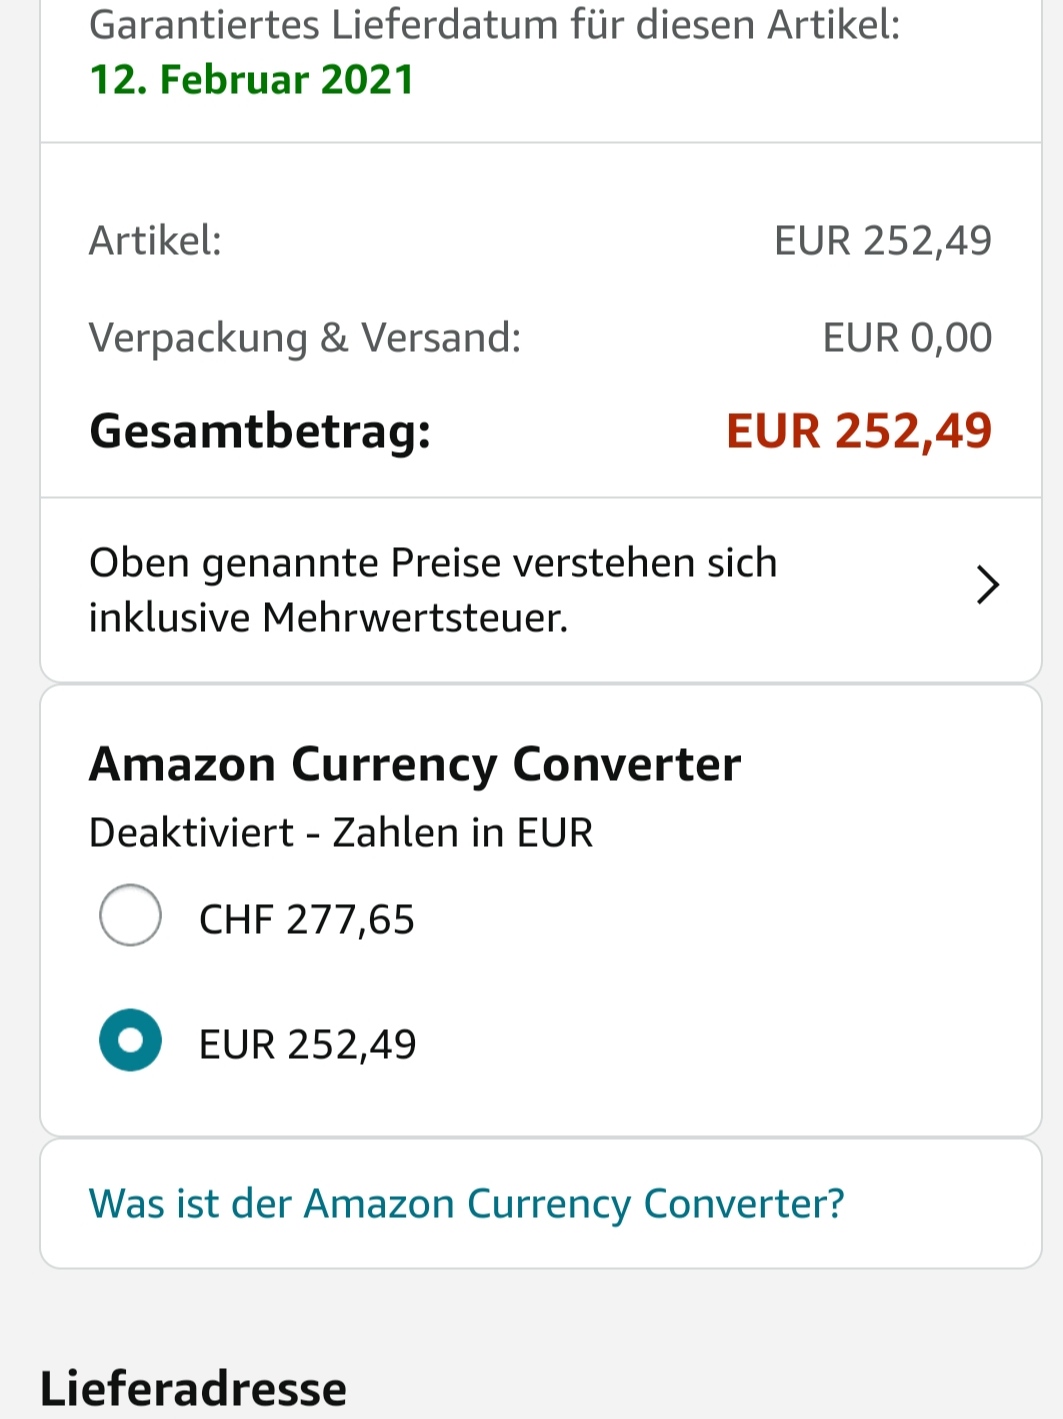Image resolution: width=1063 pixels, height=1419 pixels.
Task: Select the EUR 252,49 radio button
Action: tap(130, 1040)
